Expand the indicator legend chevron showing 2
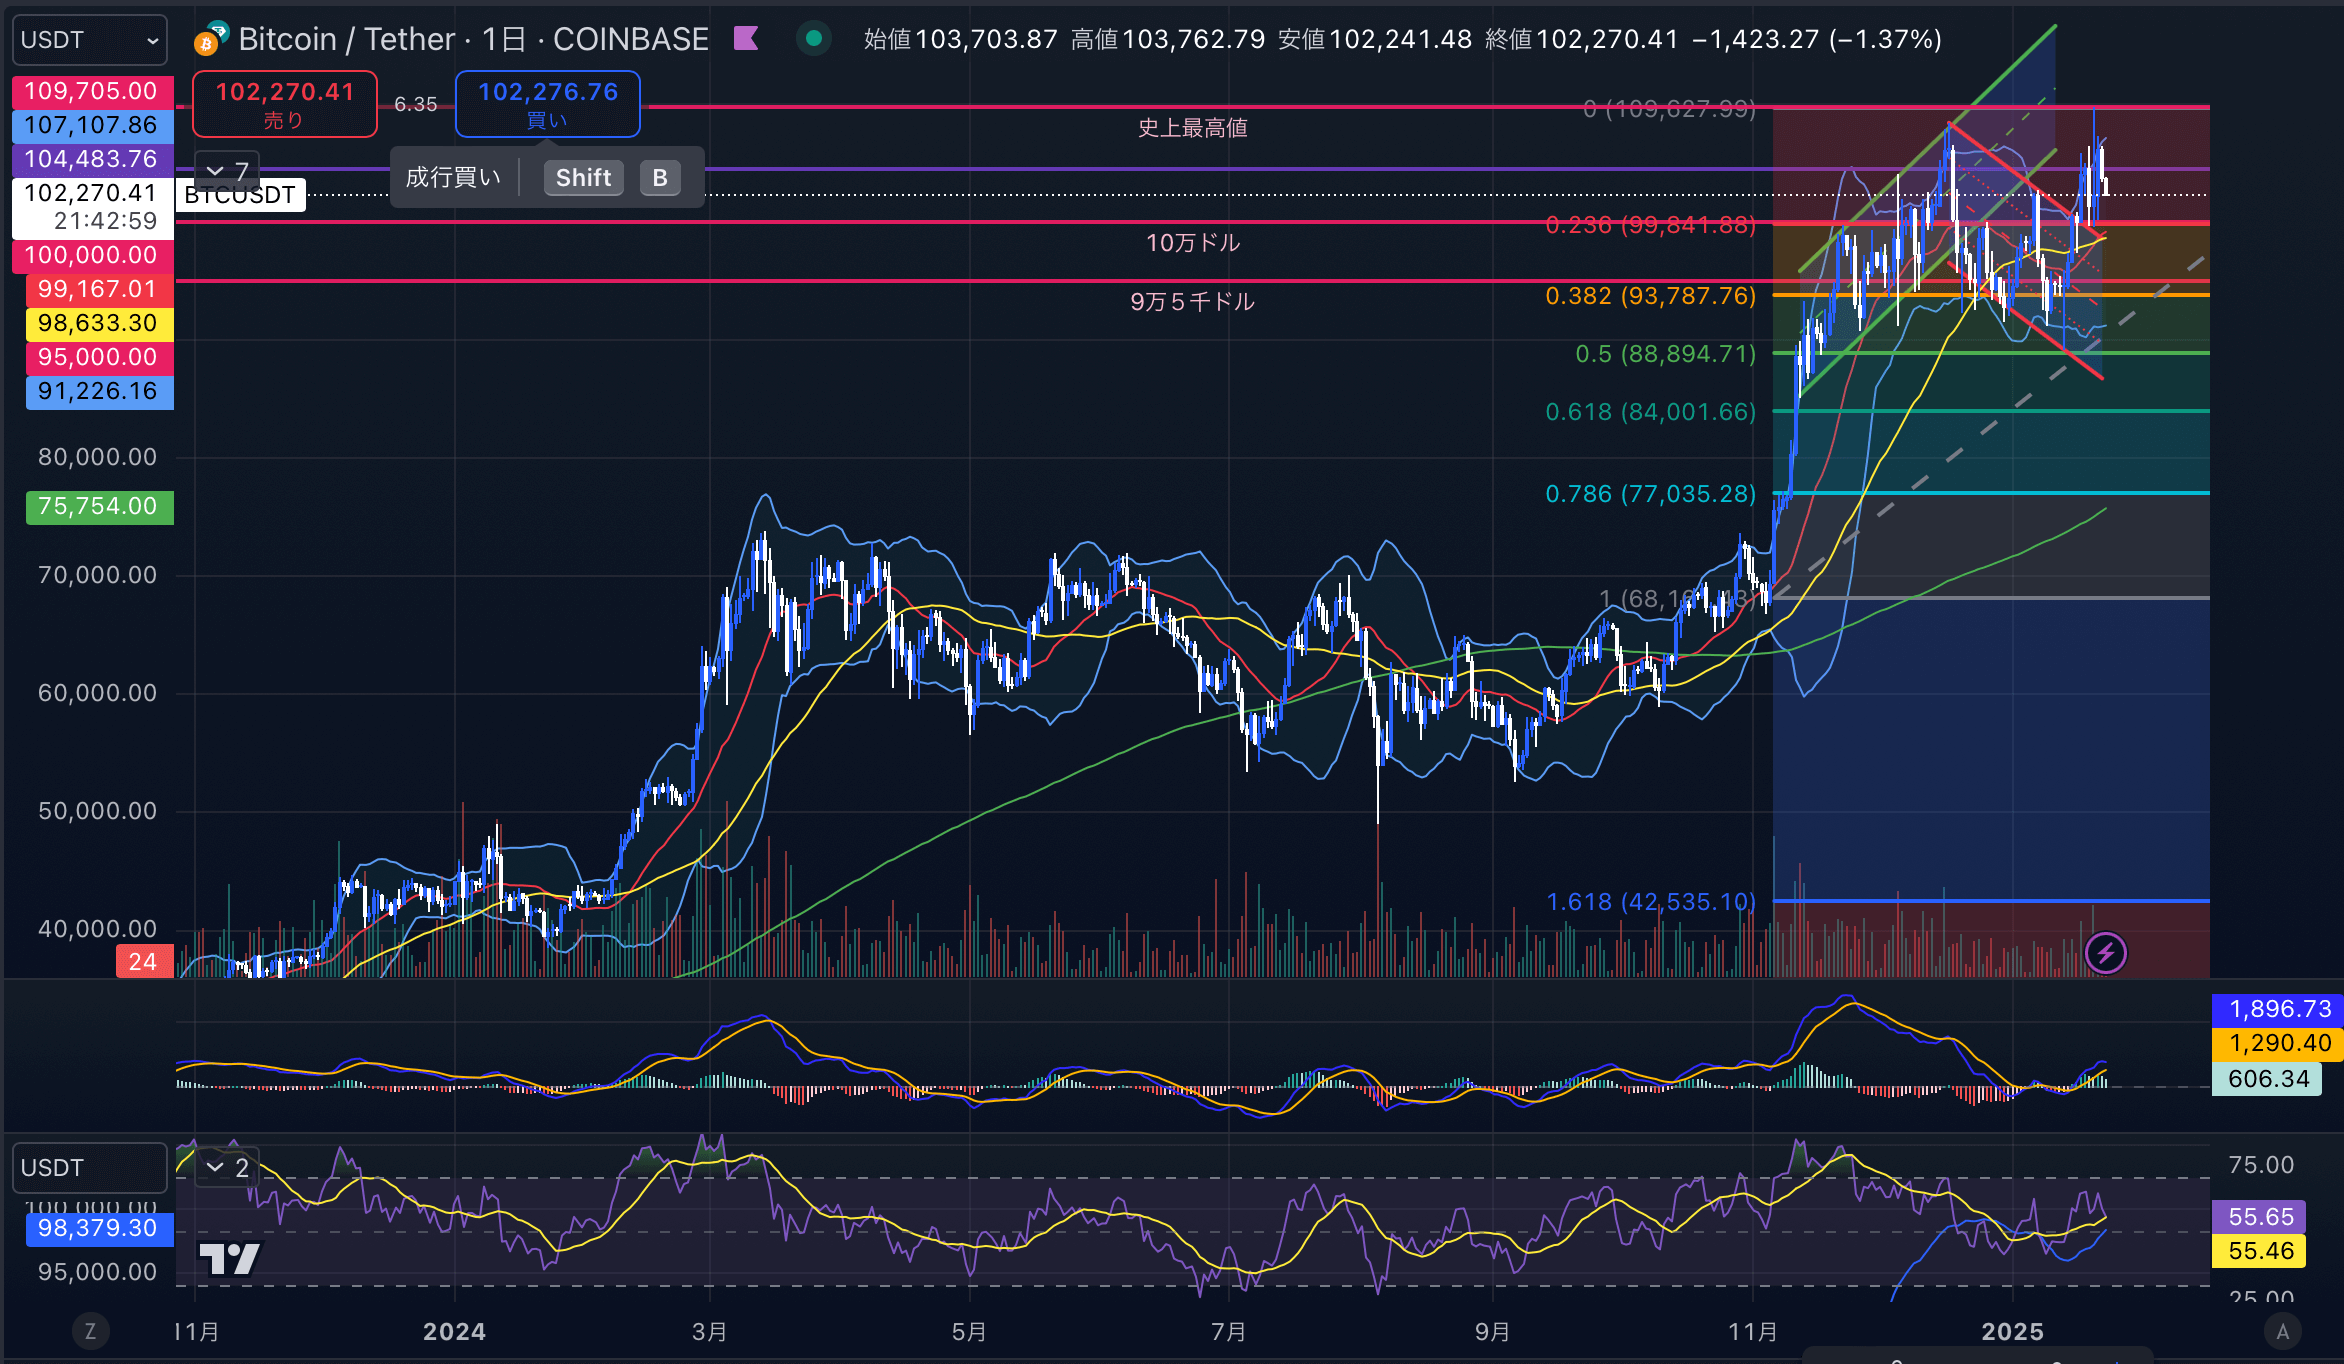The image size is (2344, 1364). coord(228,1167)
